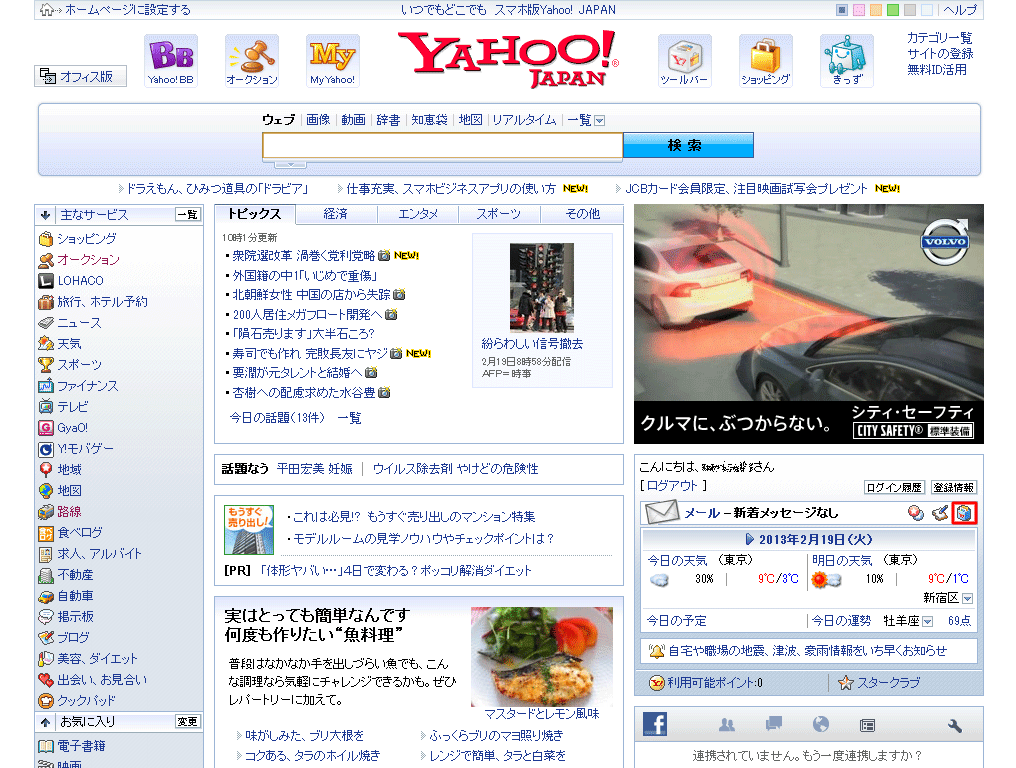
Task: Open the オークション gavel icon in header
Action: pyautogui.click(x=251, y=60)
